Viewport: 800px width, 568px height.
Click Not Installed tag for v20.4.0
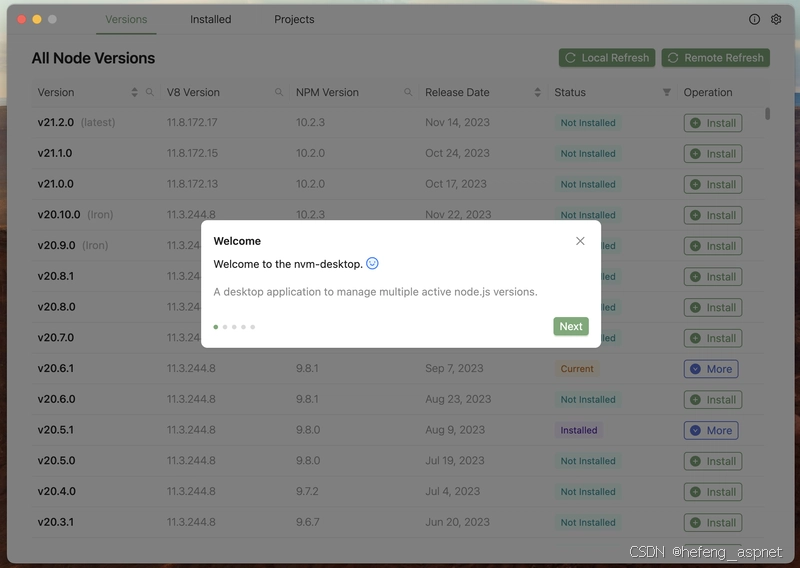588,492
